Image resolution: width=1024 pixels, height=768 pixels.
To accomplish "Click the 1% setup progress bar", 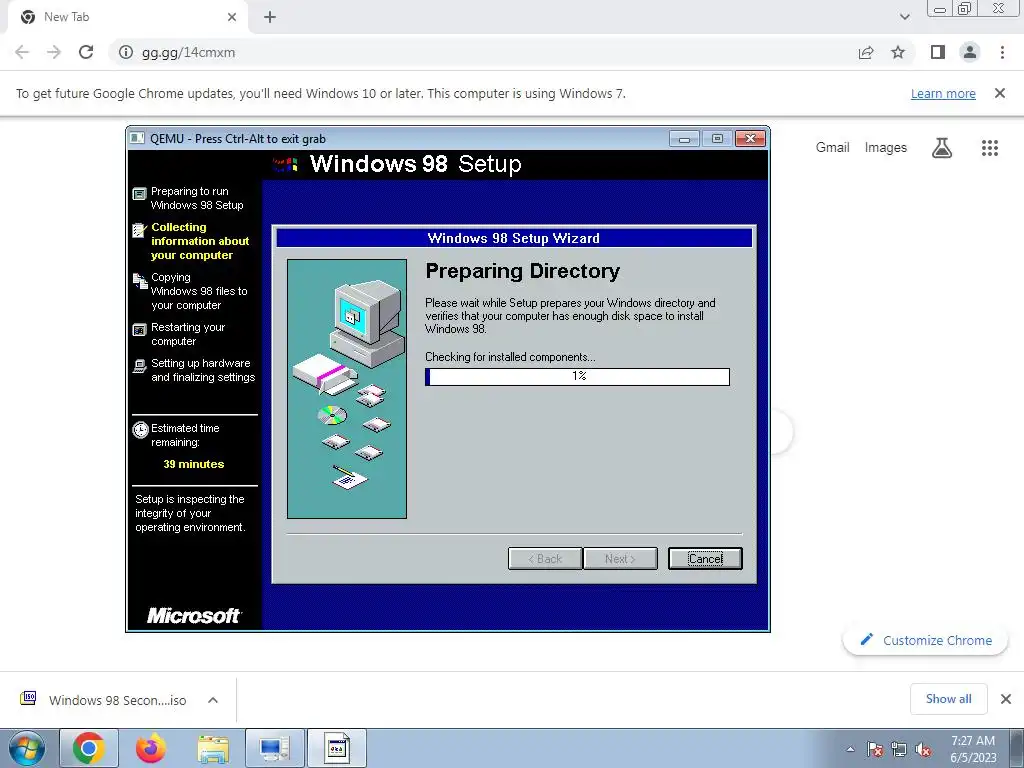I will (x=577, y=376).
